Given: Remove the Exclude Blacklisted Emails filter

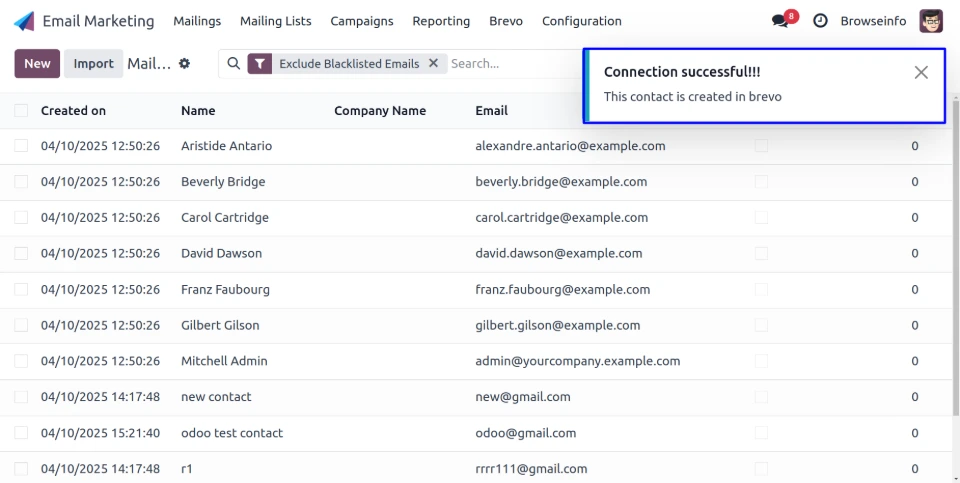Looking at the screenshot, I should click(x=433, y=63).
